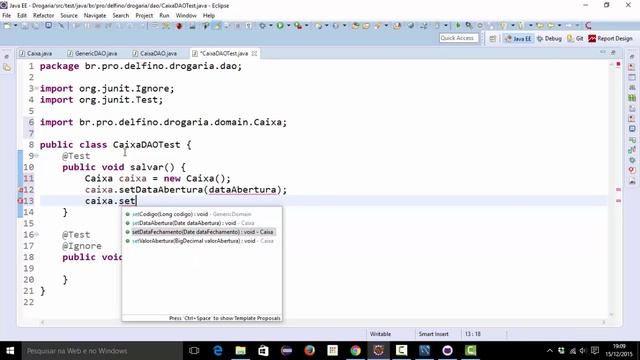
Task: Switch to the GenericDAO.java editor tab
Action: pyautogui.click(x=92, y=53)
